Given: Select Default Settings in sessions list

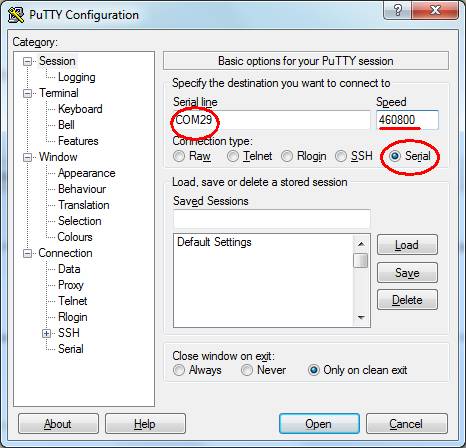Looking at the screenshot, I should (x=214, y=242).
